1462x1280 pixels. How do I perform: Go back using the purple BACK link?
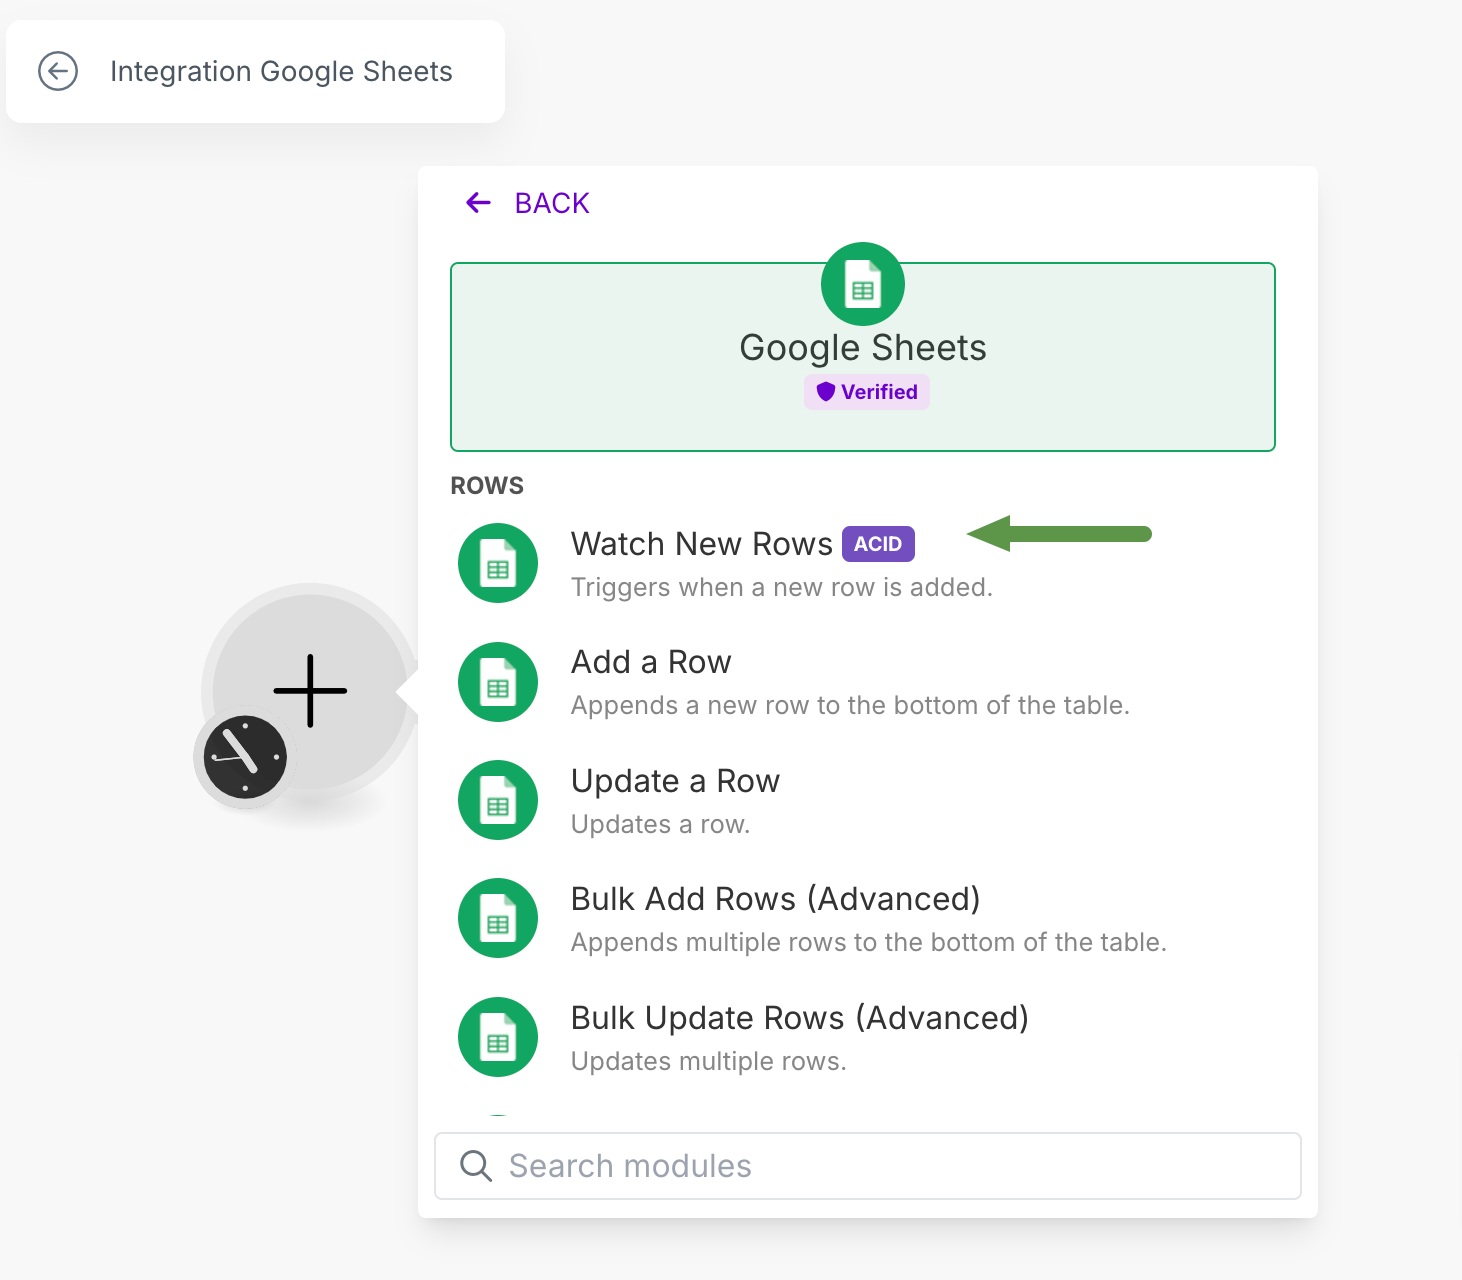(x=528, y=203)
